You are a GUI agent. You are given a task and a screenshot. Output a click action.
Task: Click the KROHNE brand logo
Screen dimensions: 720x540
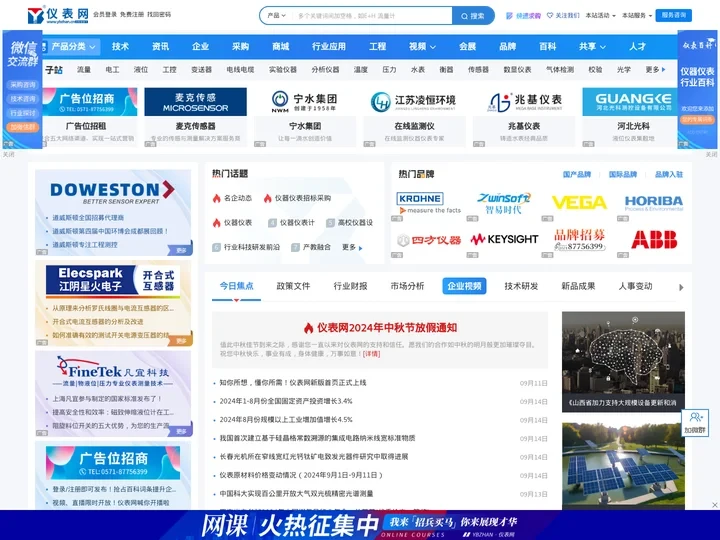428,202
